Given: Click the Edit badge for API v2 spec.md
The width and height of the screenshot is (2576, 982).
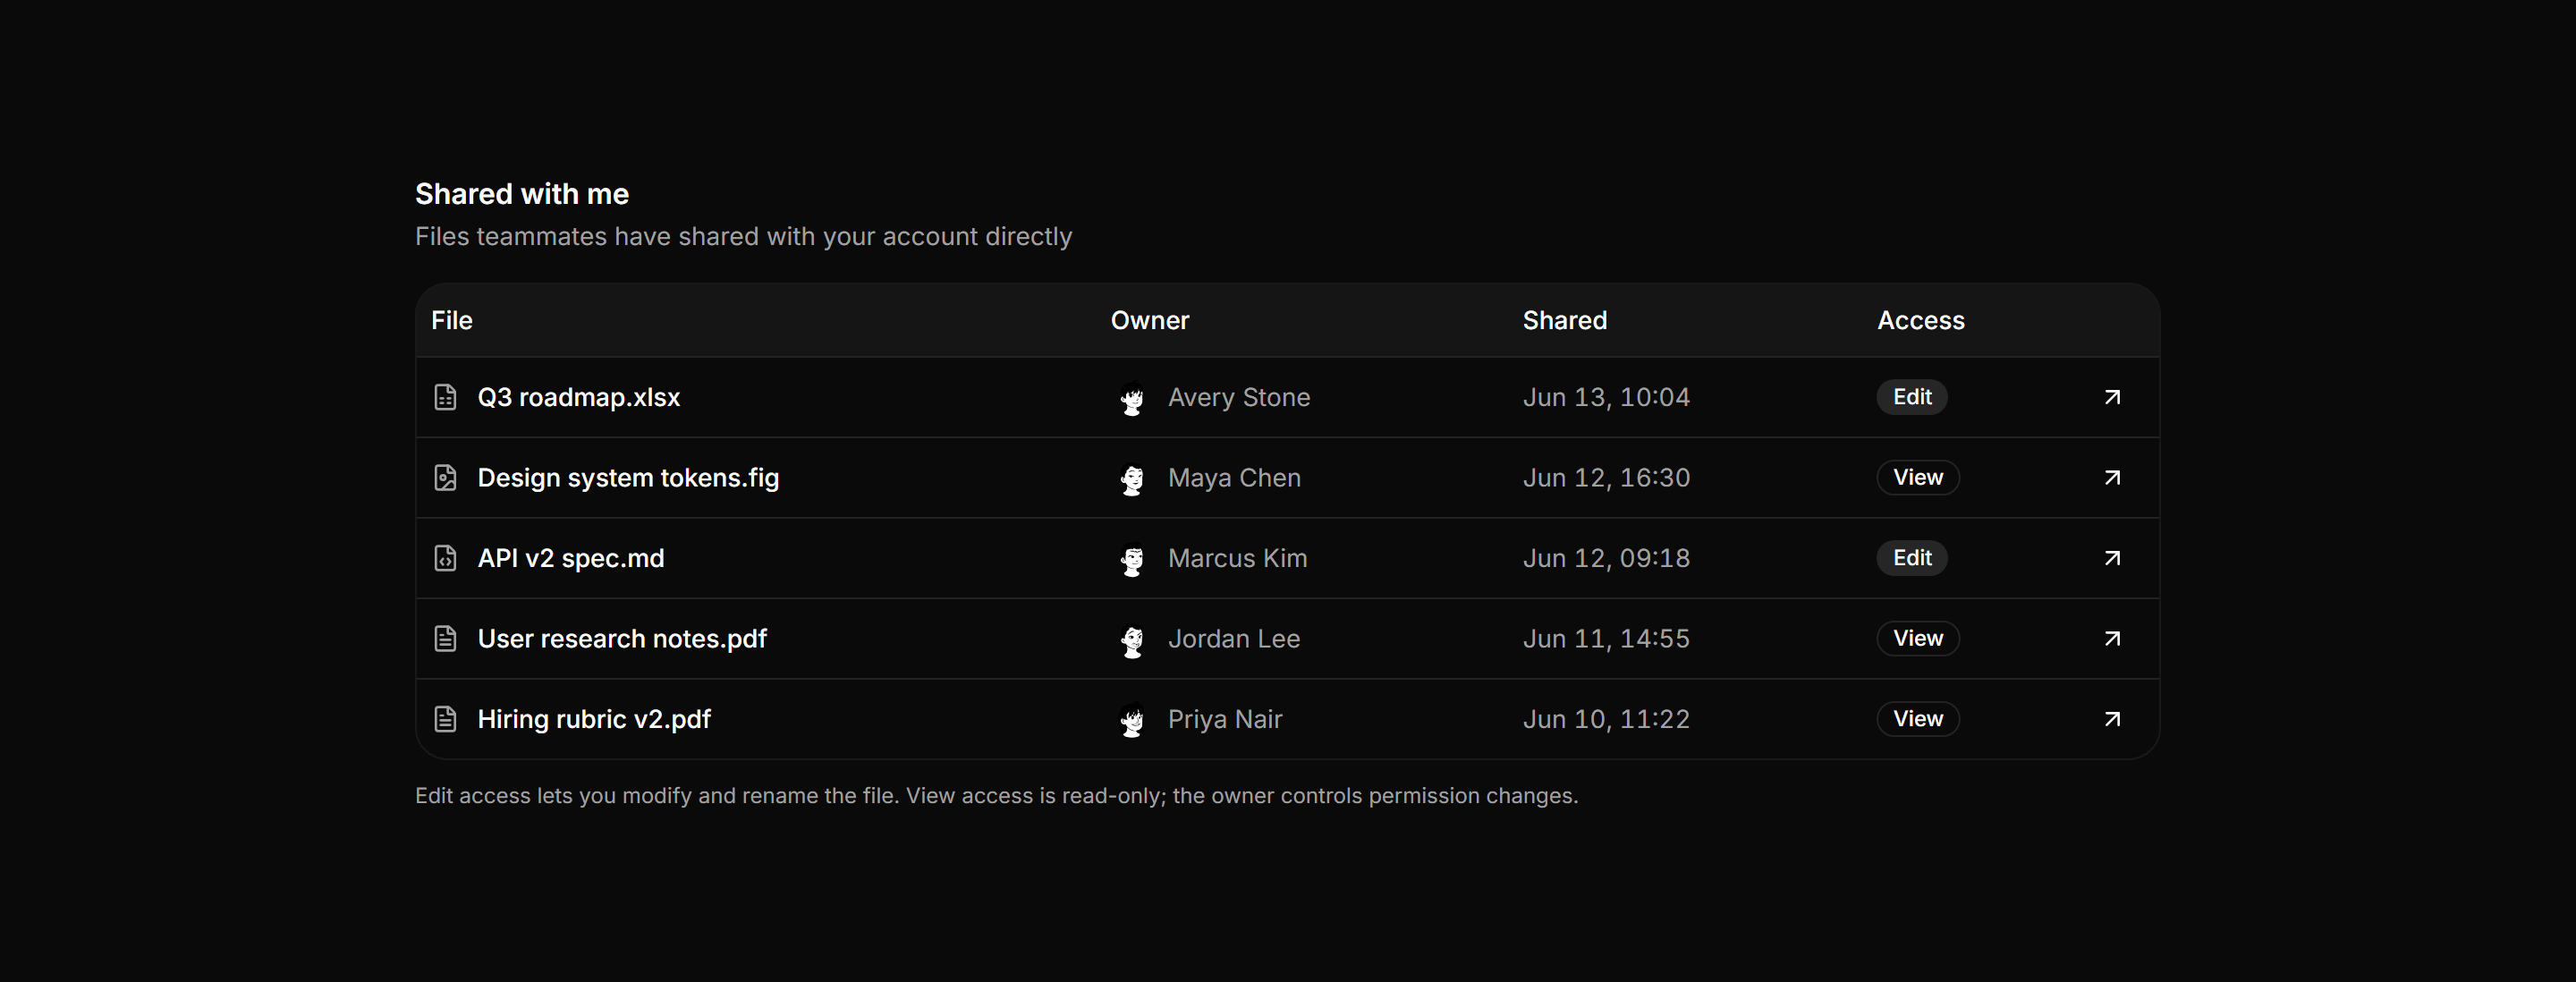Looking at the screenshot, I should point(1911,558).
